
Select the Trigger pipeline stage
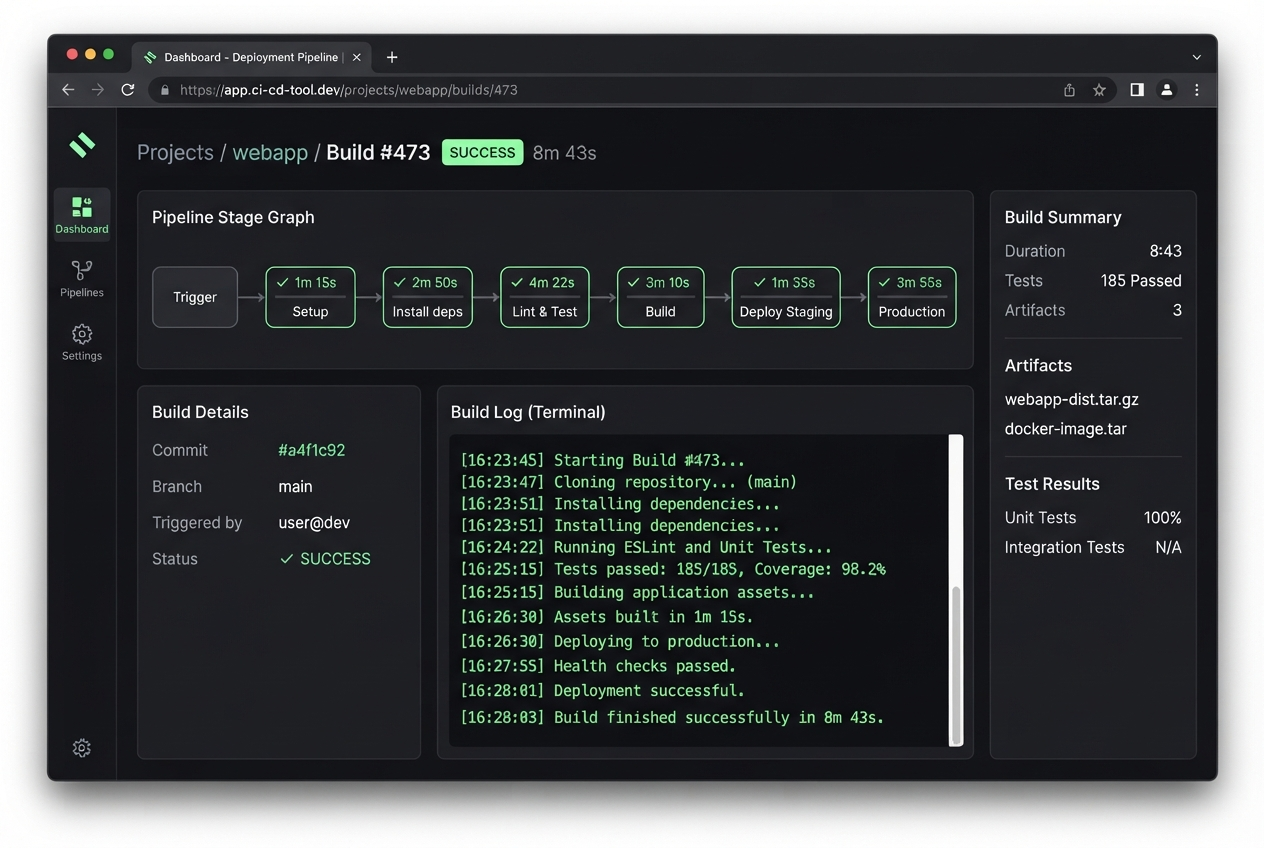tap(195, 297)
